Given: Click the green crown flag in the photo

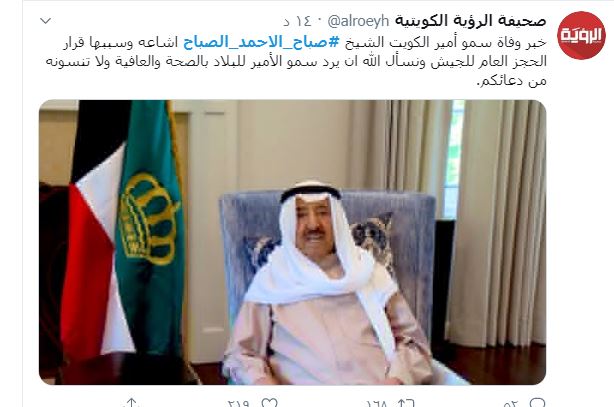Looking at the screenshot, I should click(150, 227).
